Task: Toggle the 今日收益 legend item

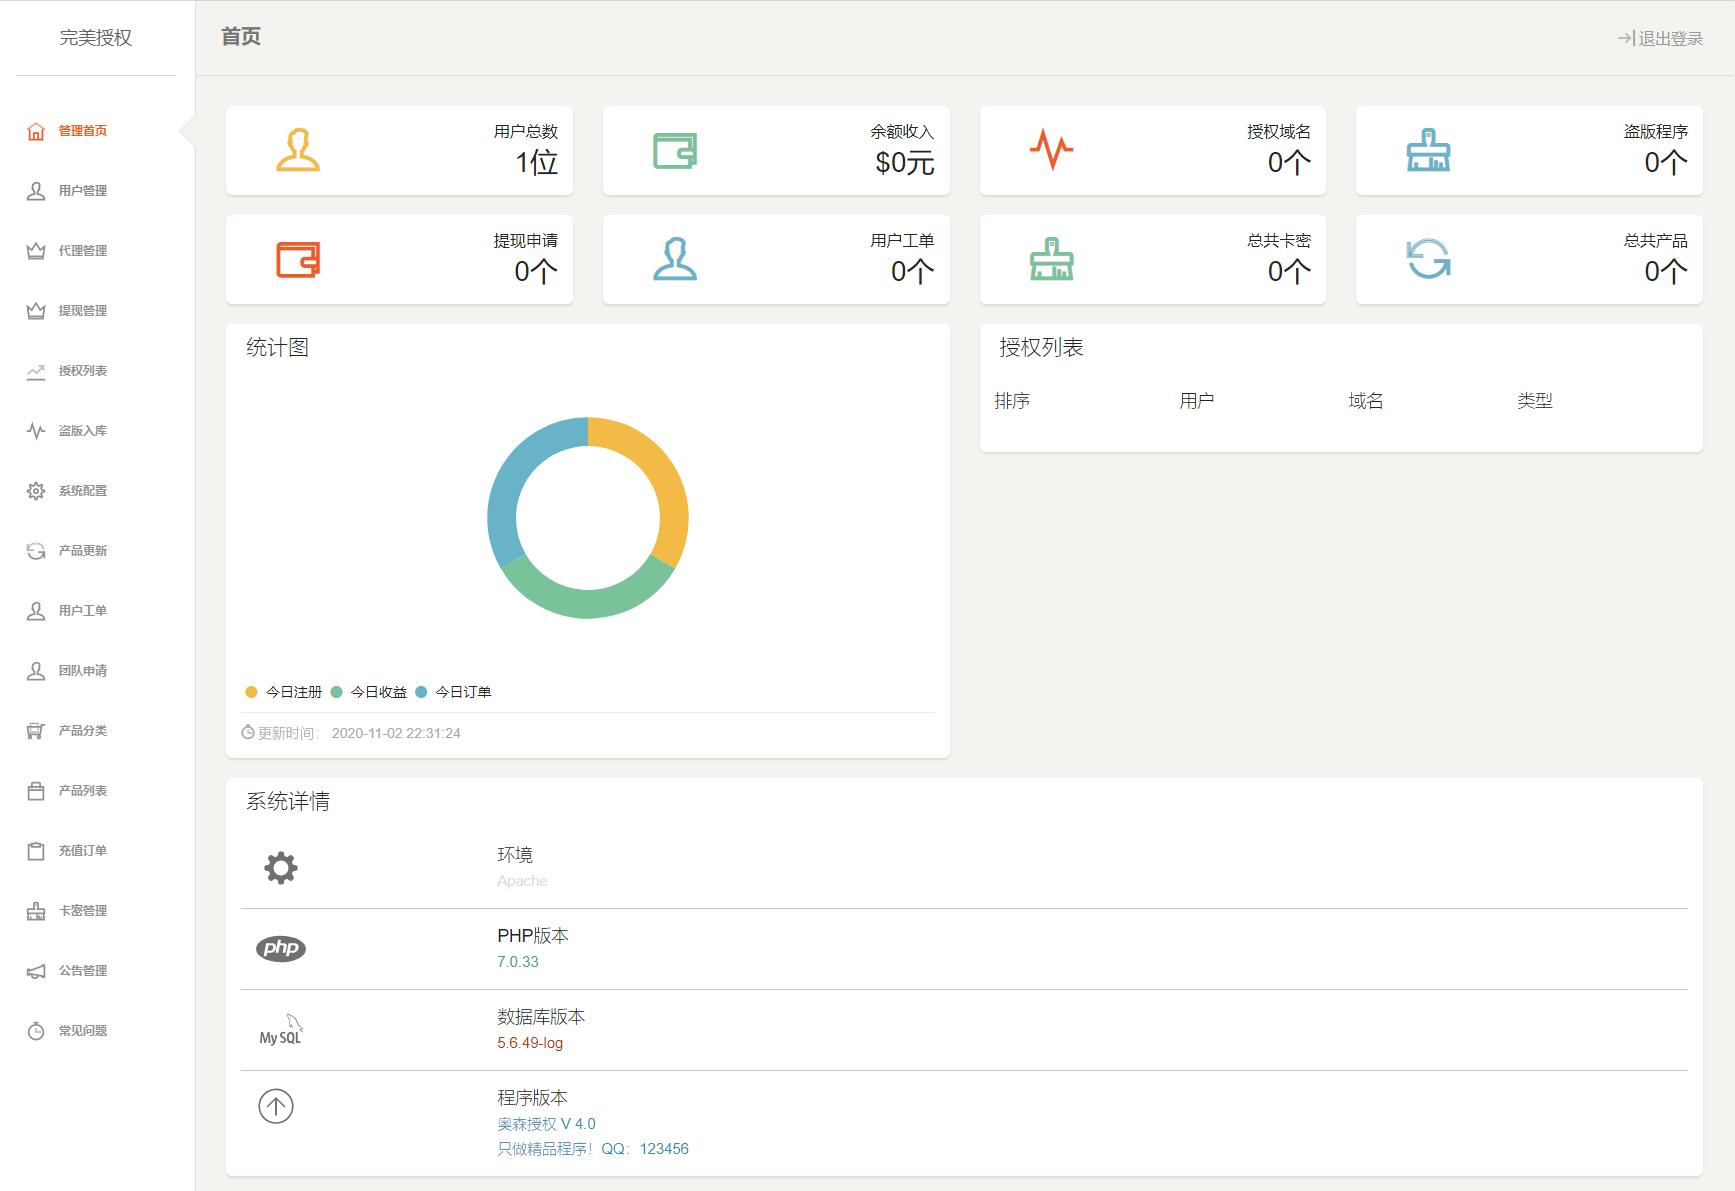Action: pyautogui.click(x=369, y=692)
